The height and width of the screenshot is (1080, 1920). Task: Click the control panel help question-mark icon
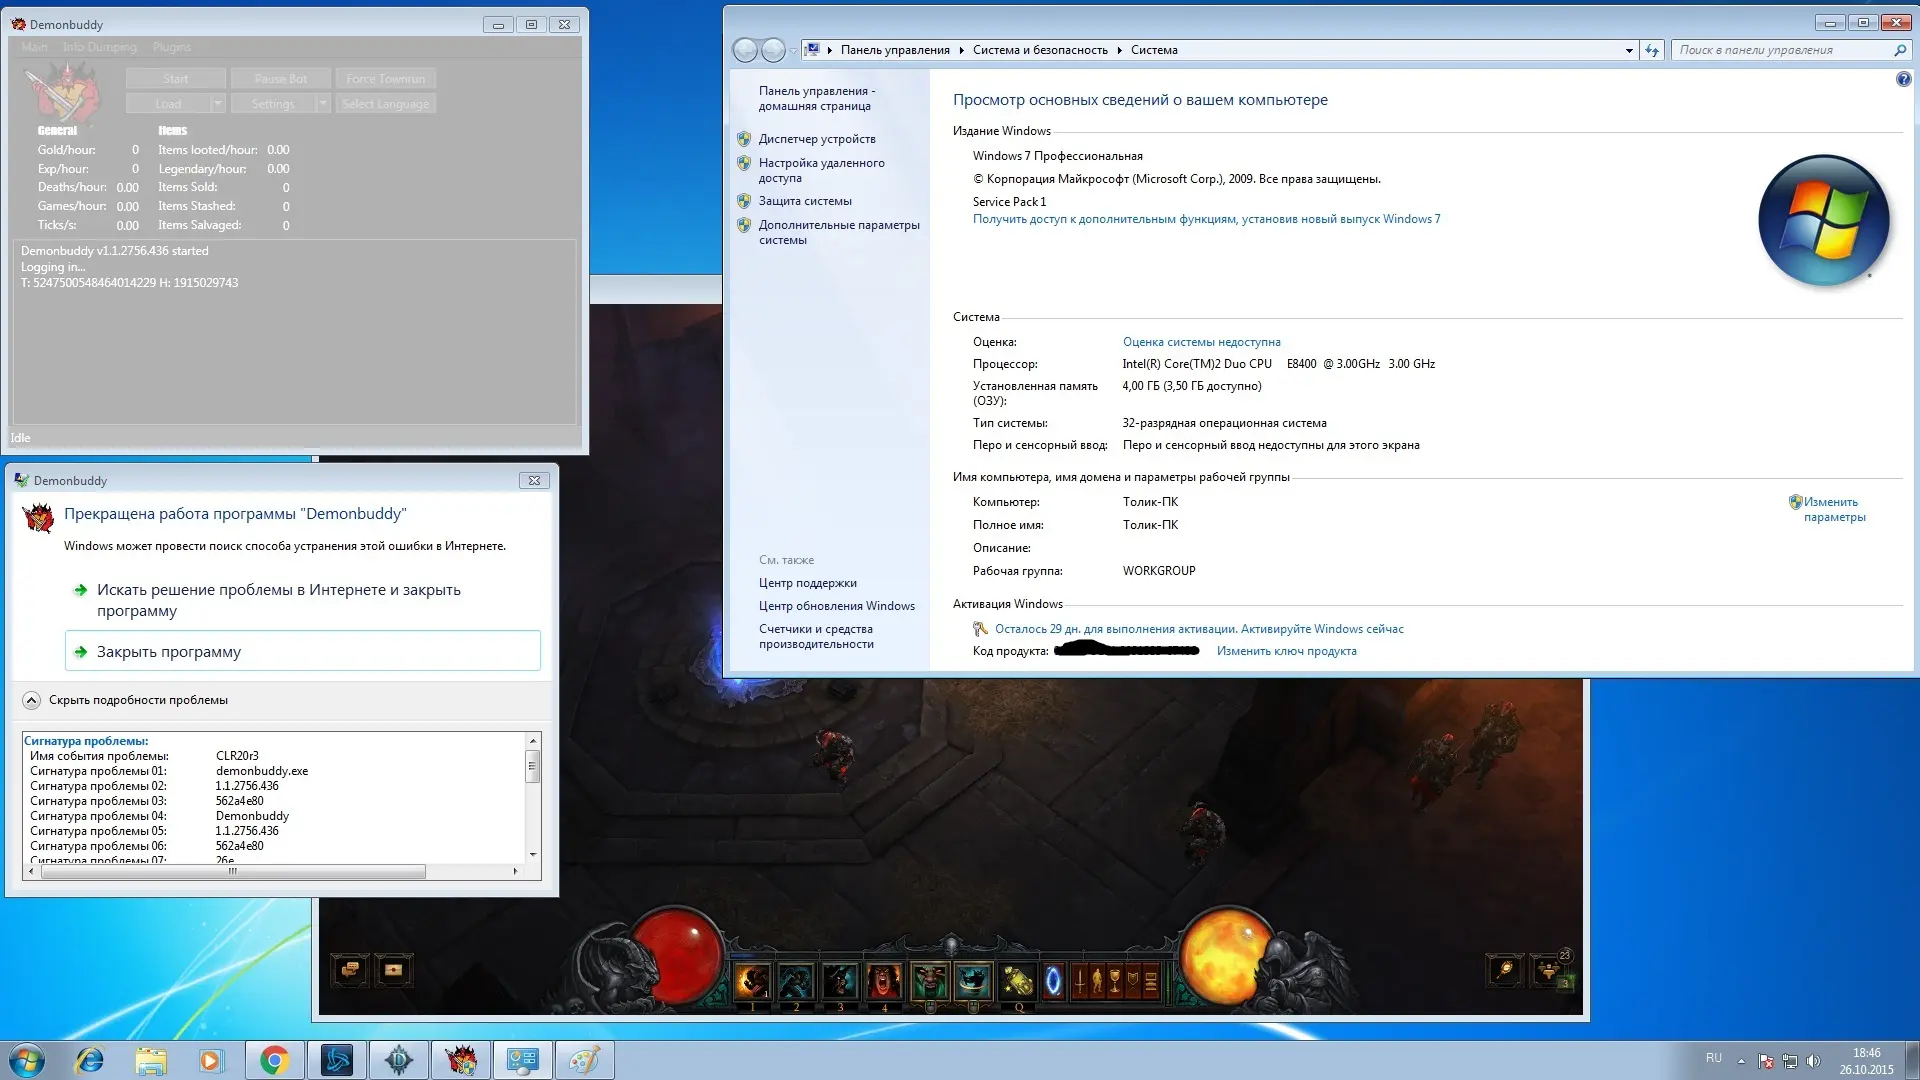(x=1903, y=79)
